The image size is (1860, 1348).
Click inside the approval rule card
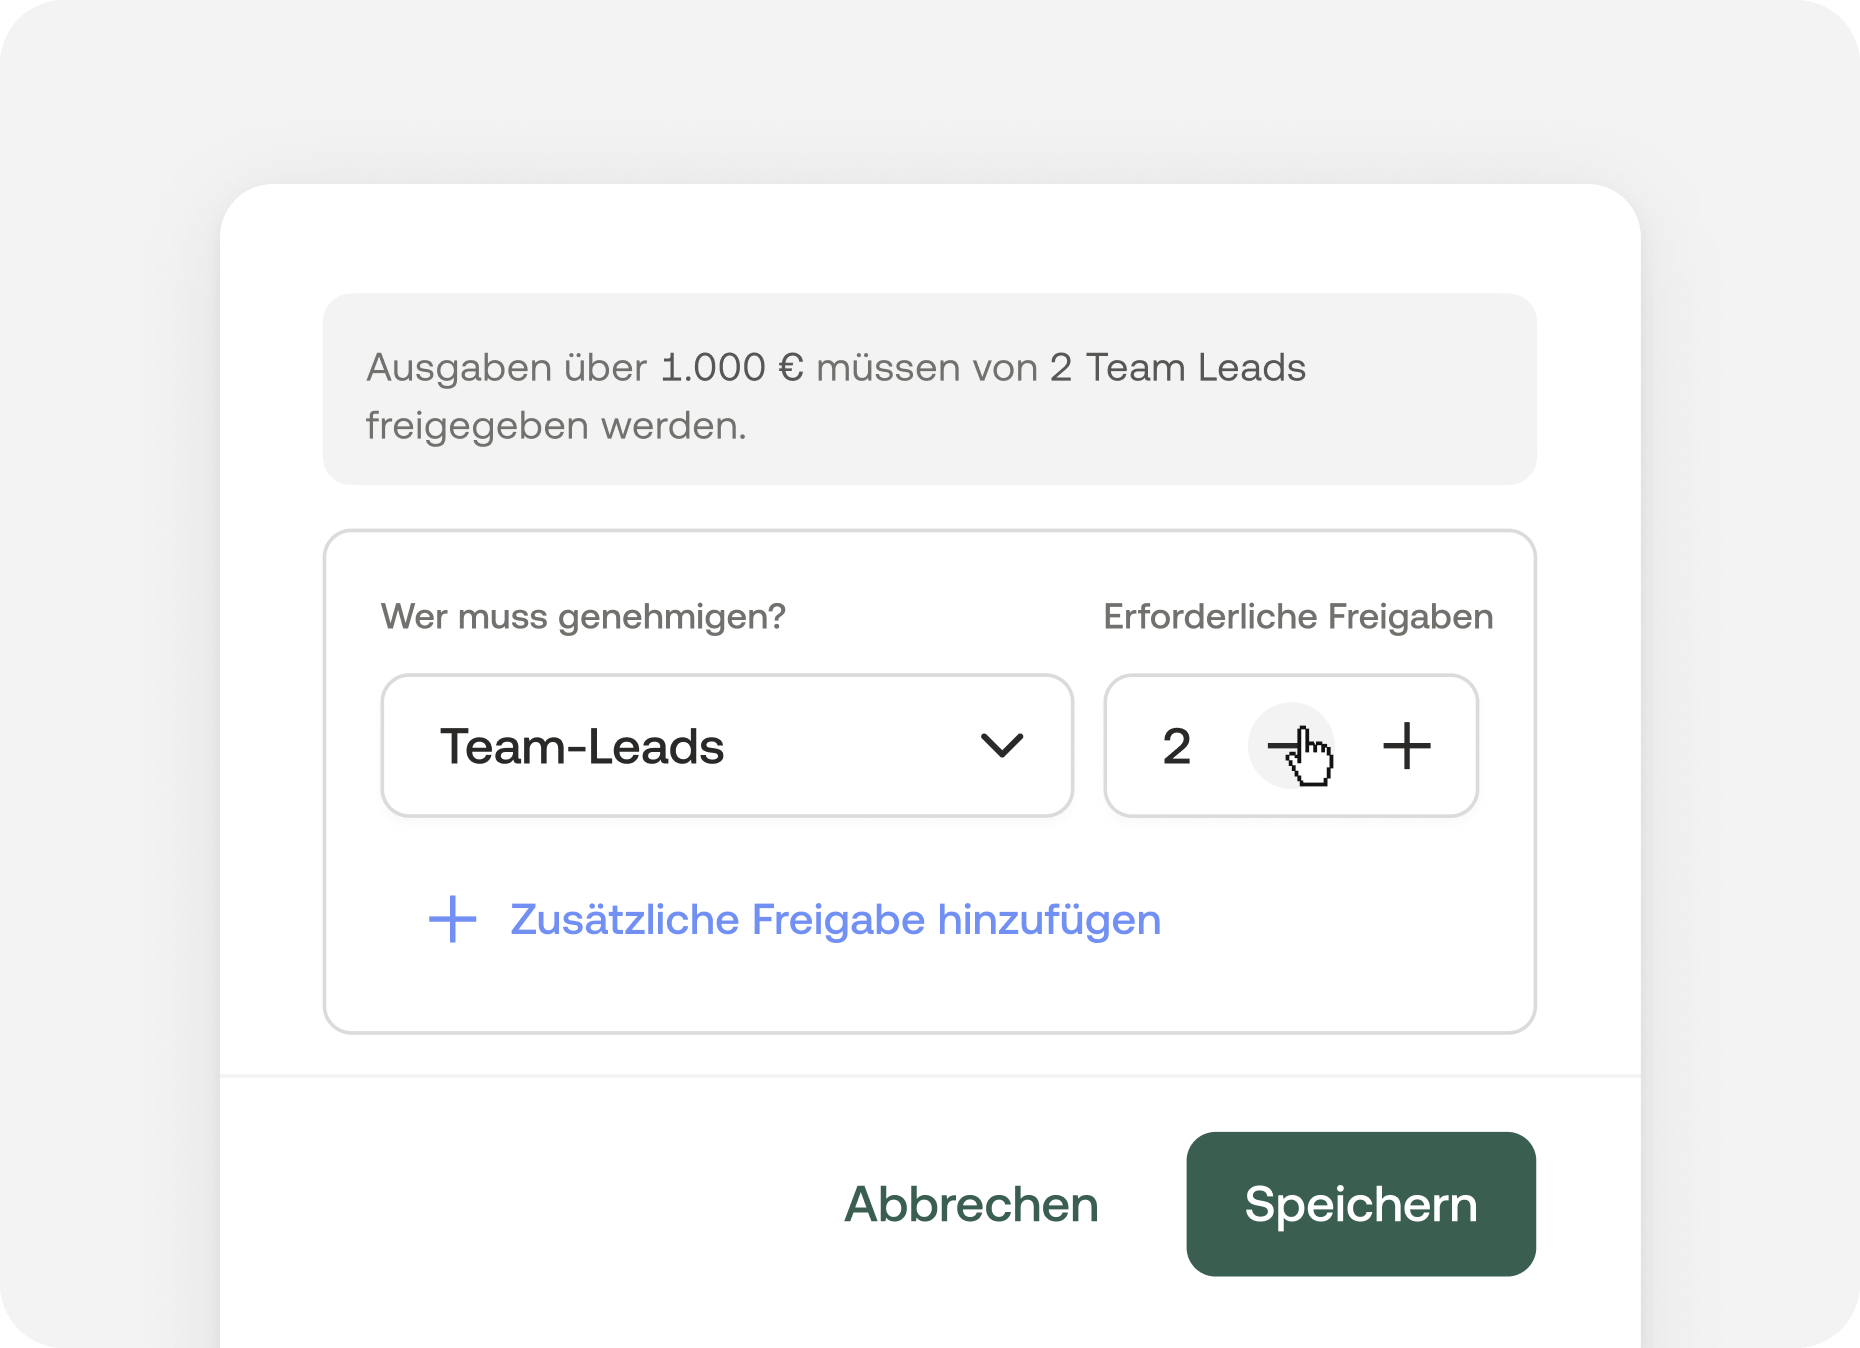930,1000
